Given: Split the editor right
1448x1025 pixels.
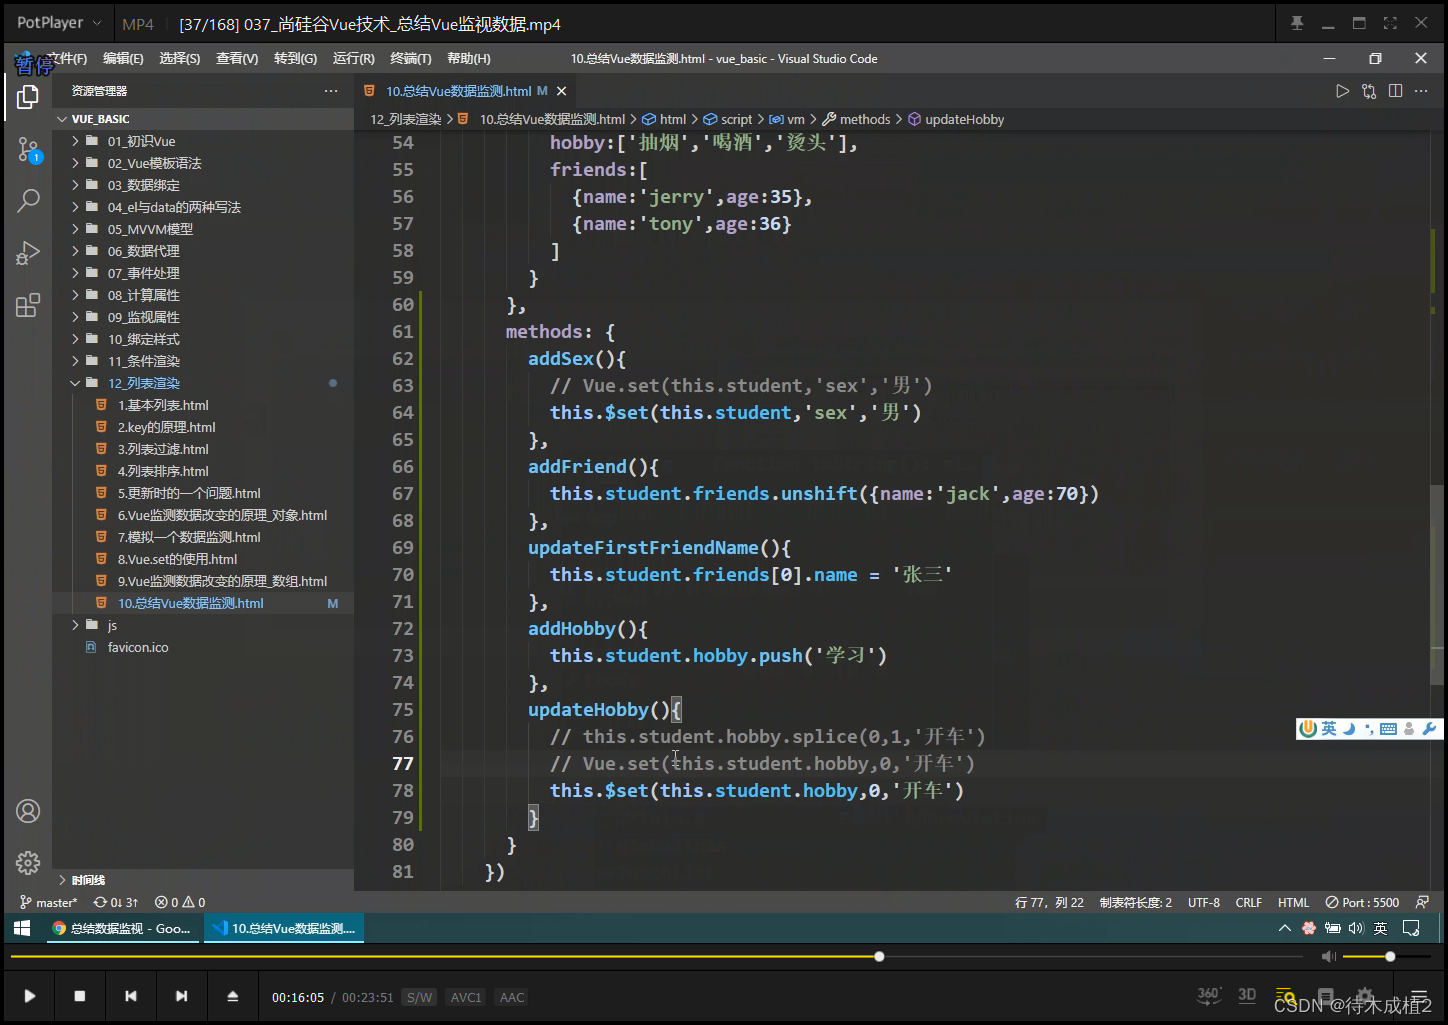Looking at the screenshot, I should pyautogui.click(x=1396, y=91).
